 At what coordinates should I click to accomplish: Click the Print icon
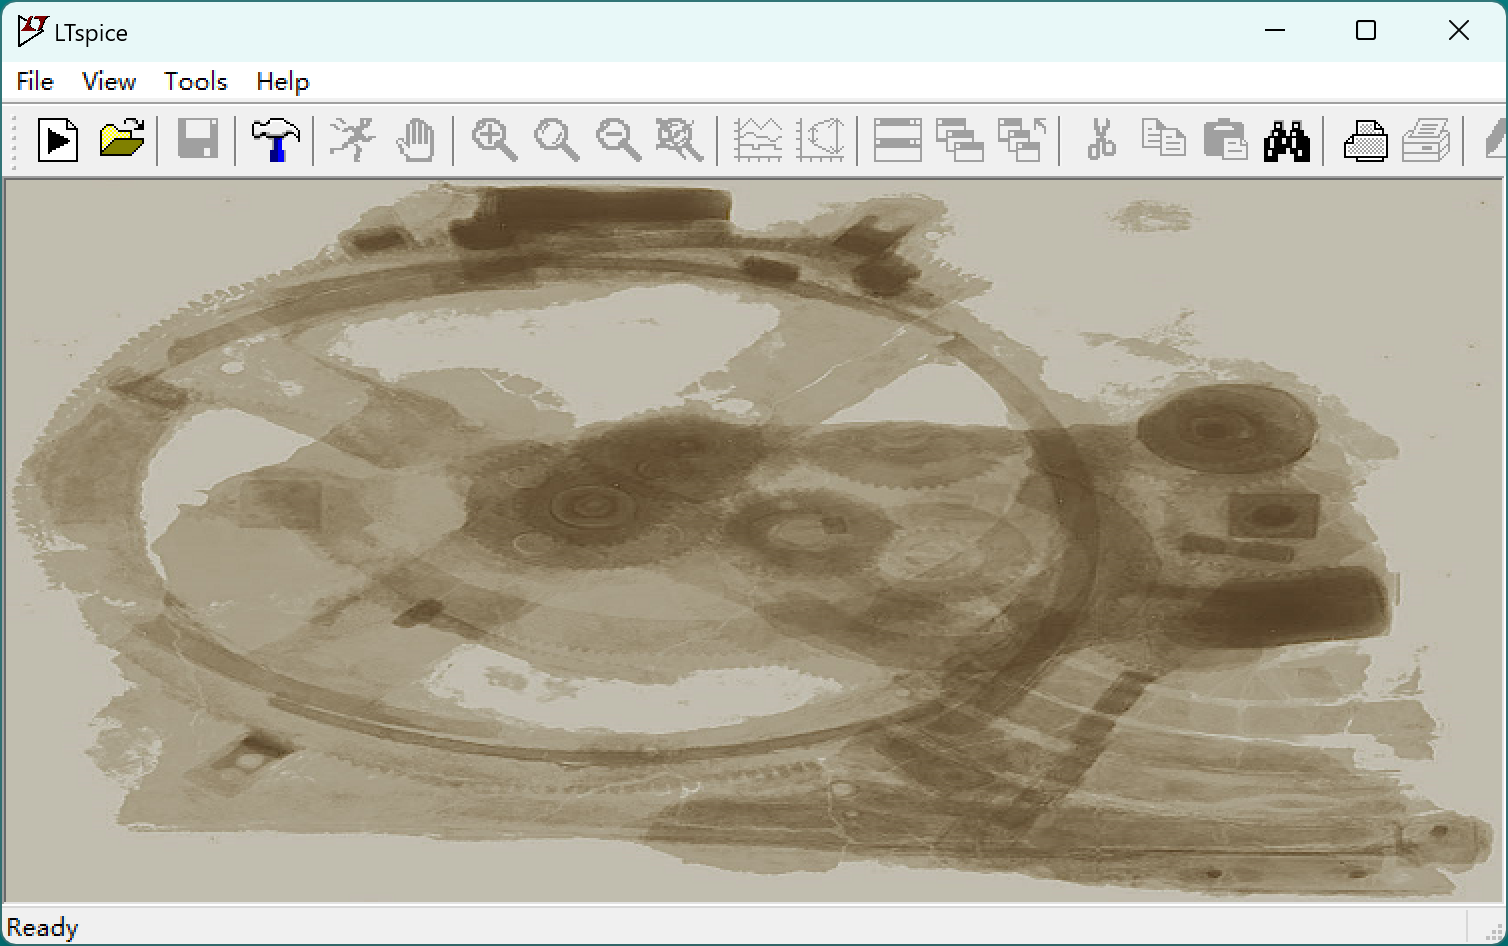click(1365, 140)
